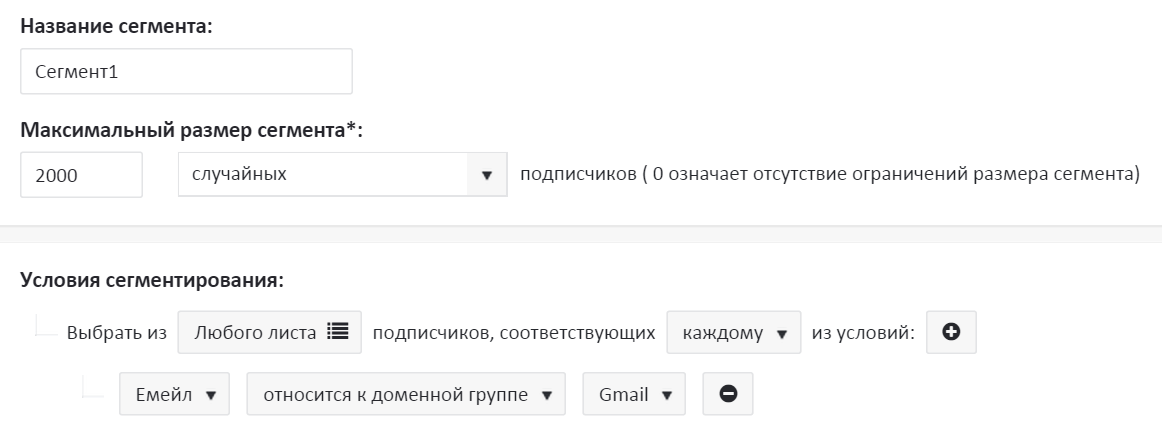Click the Максимальный размер сегмента label
1162x438 pixels.
point(191,131)
